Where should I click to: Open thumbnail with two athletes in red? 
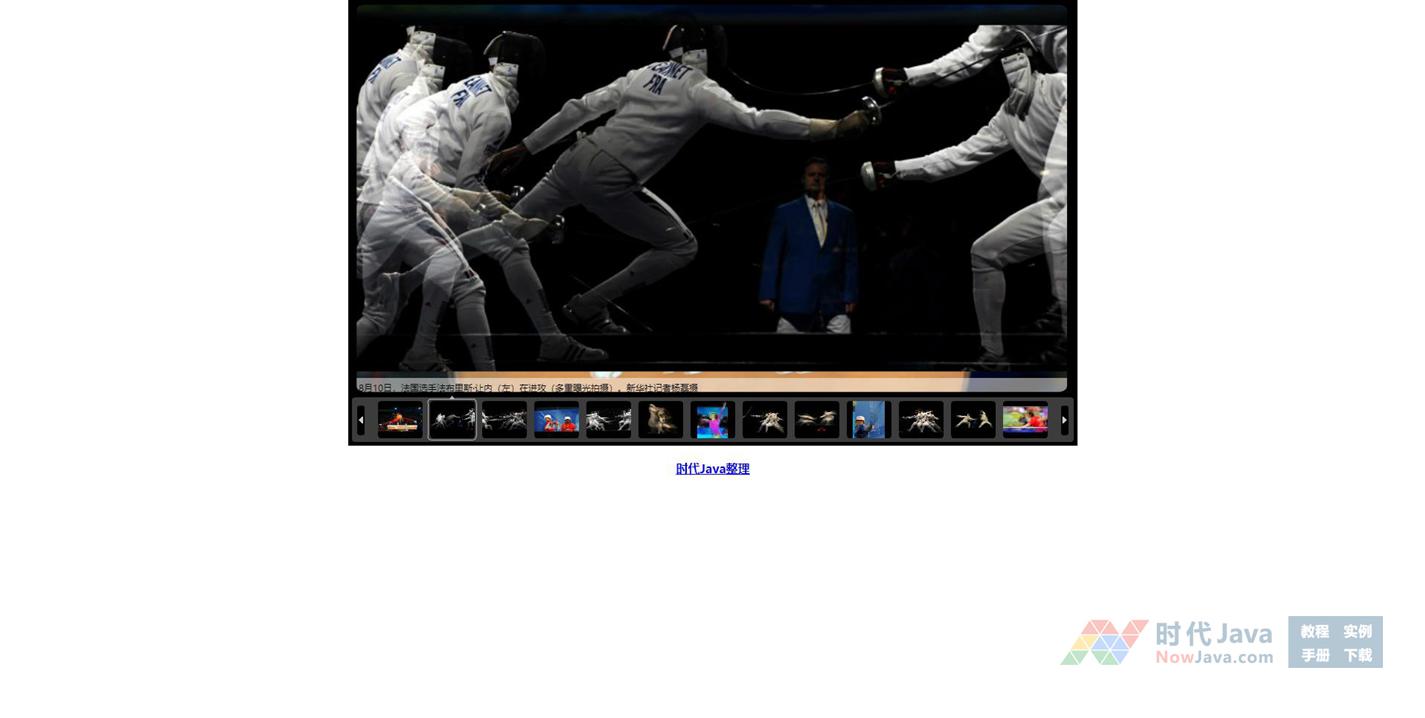coord(556,420)
